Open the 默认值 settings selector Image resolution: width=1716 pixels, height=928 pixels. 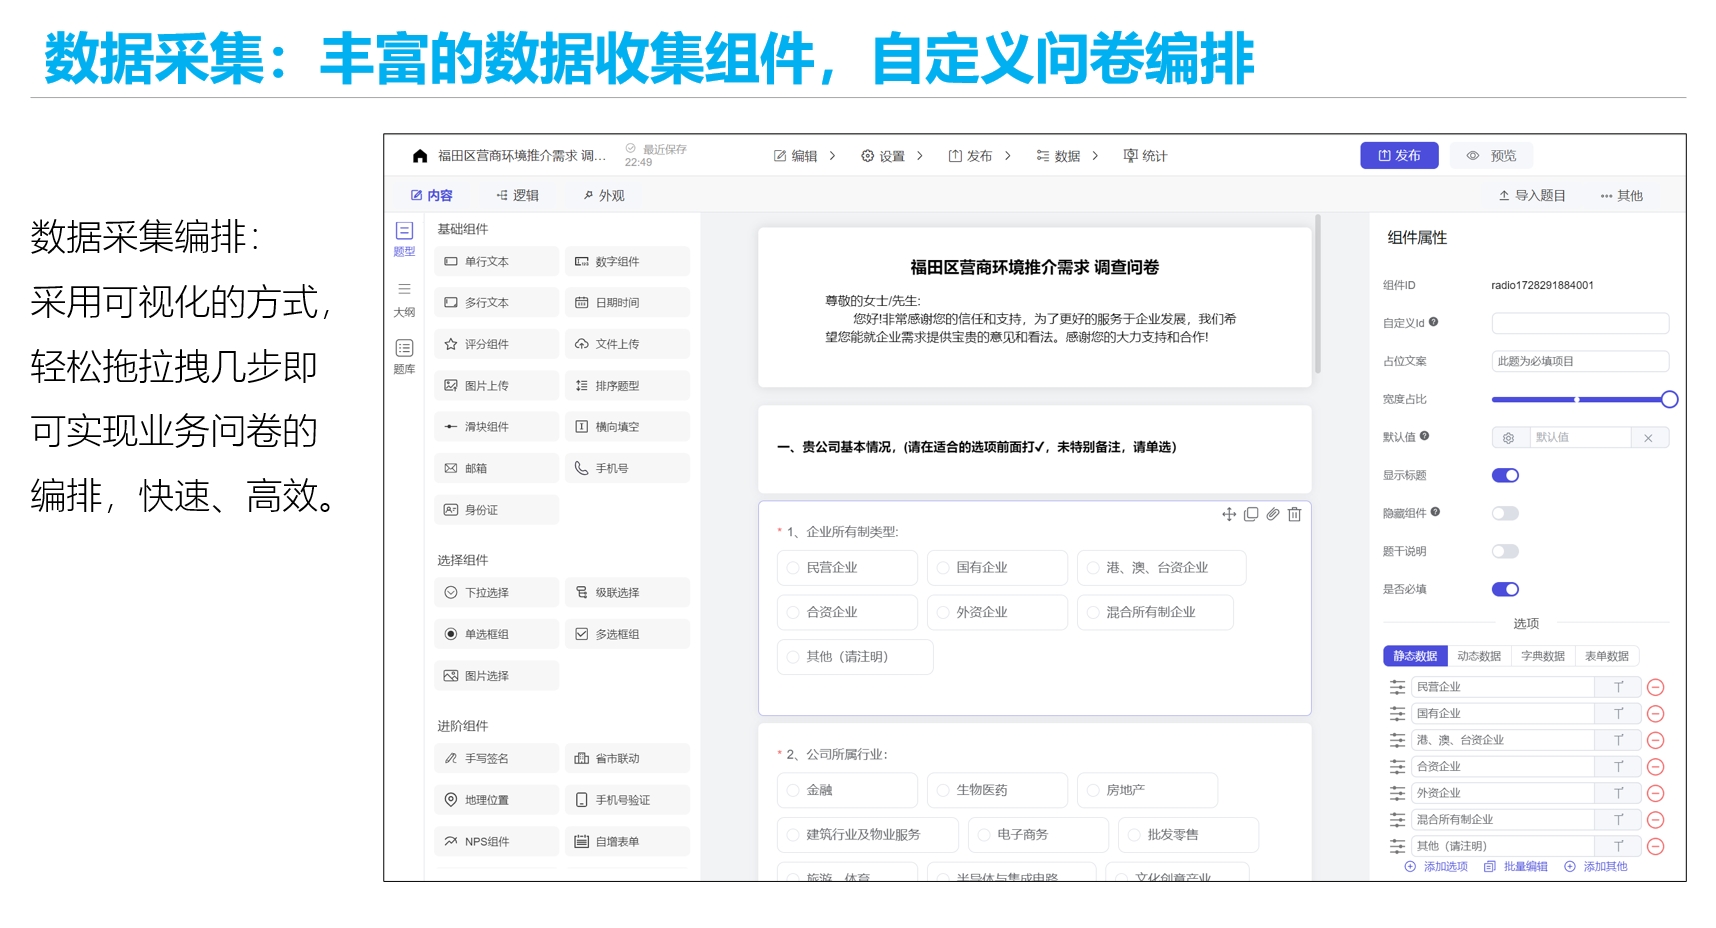coord(1508,438)
